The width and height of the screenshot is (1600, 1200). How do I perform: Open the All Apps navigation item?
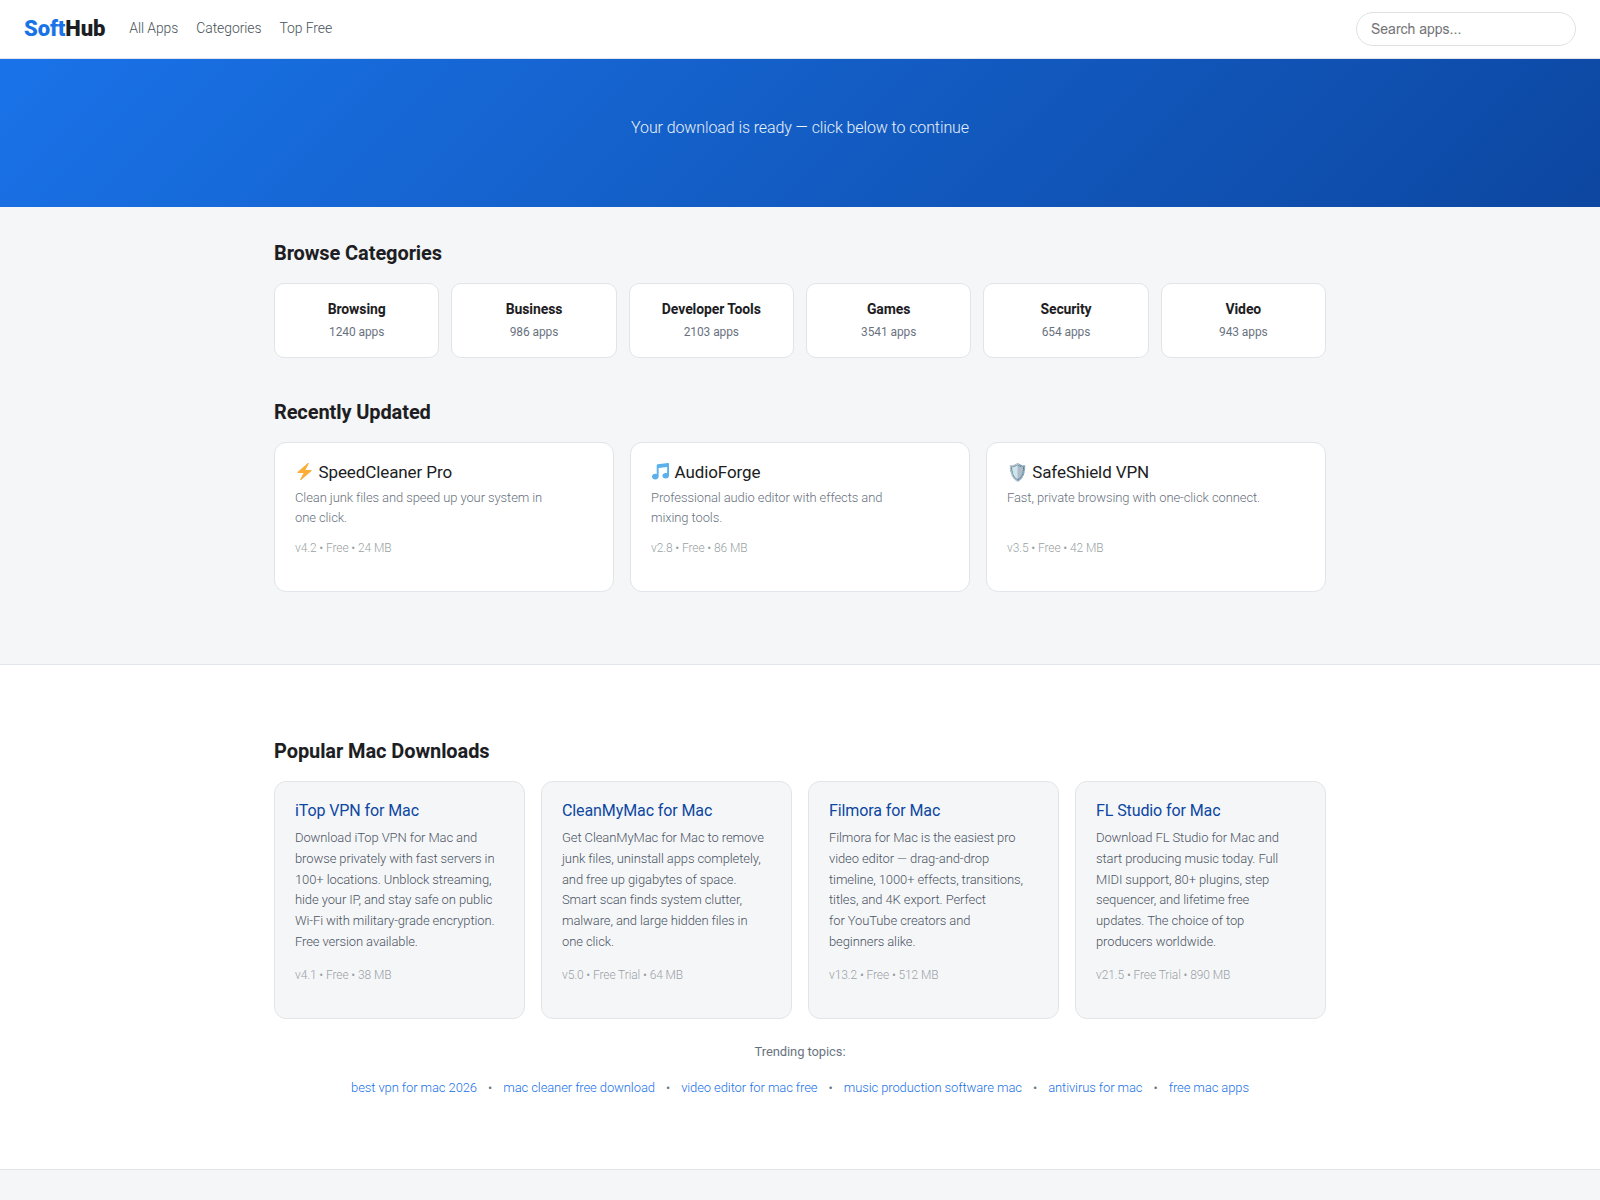[x=153, y=28]
